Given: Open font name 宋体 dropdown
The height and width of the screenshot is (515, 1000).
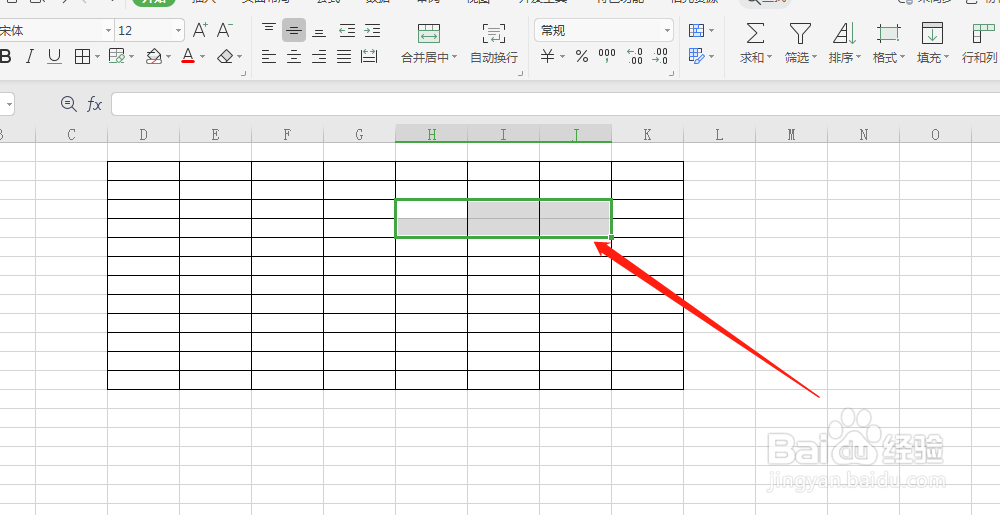Looking at the screenshot, I should [108, 30].
